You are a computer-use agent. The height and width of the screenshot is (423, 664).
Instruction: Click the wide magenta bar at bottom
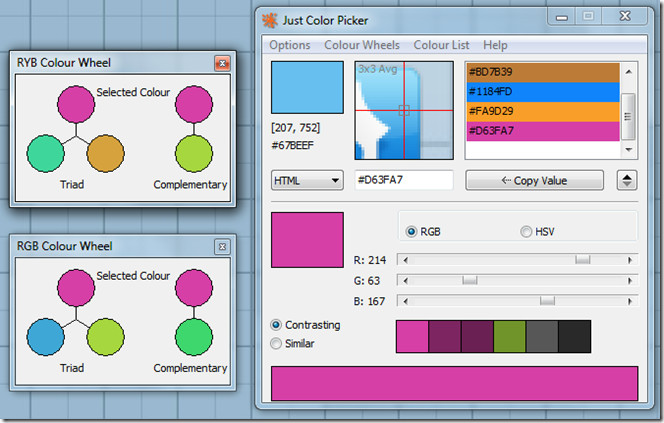pos(454,384)
